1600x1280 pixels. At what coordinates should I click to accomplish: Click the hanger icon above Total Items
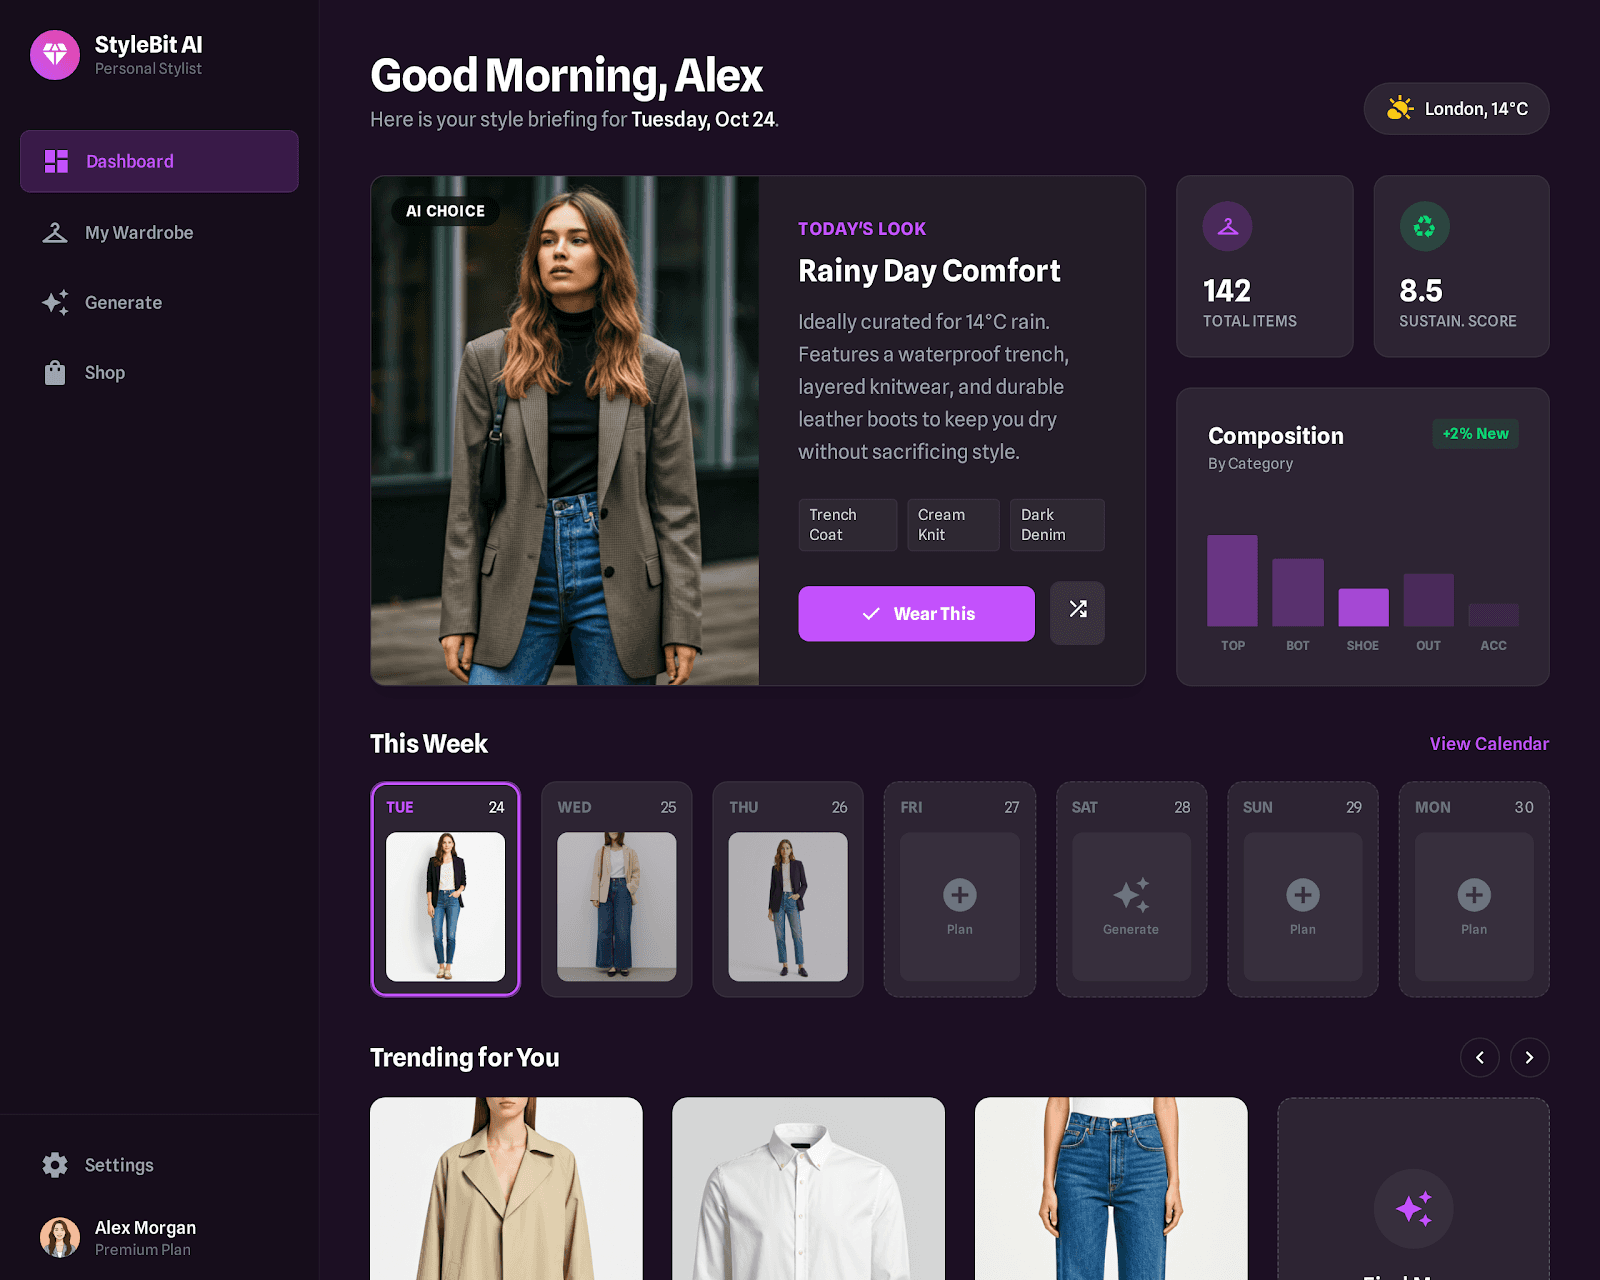click(x=1227, y=226)
